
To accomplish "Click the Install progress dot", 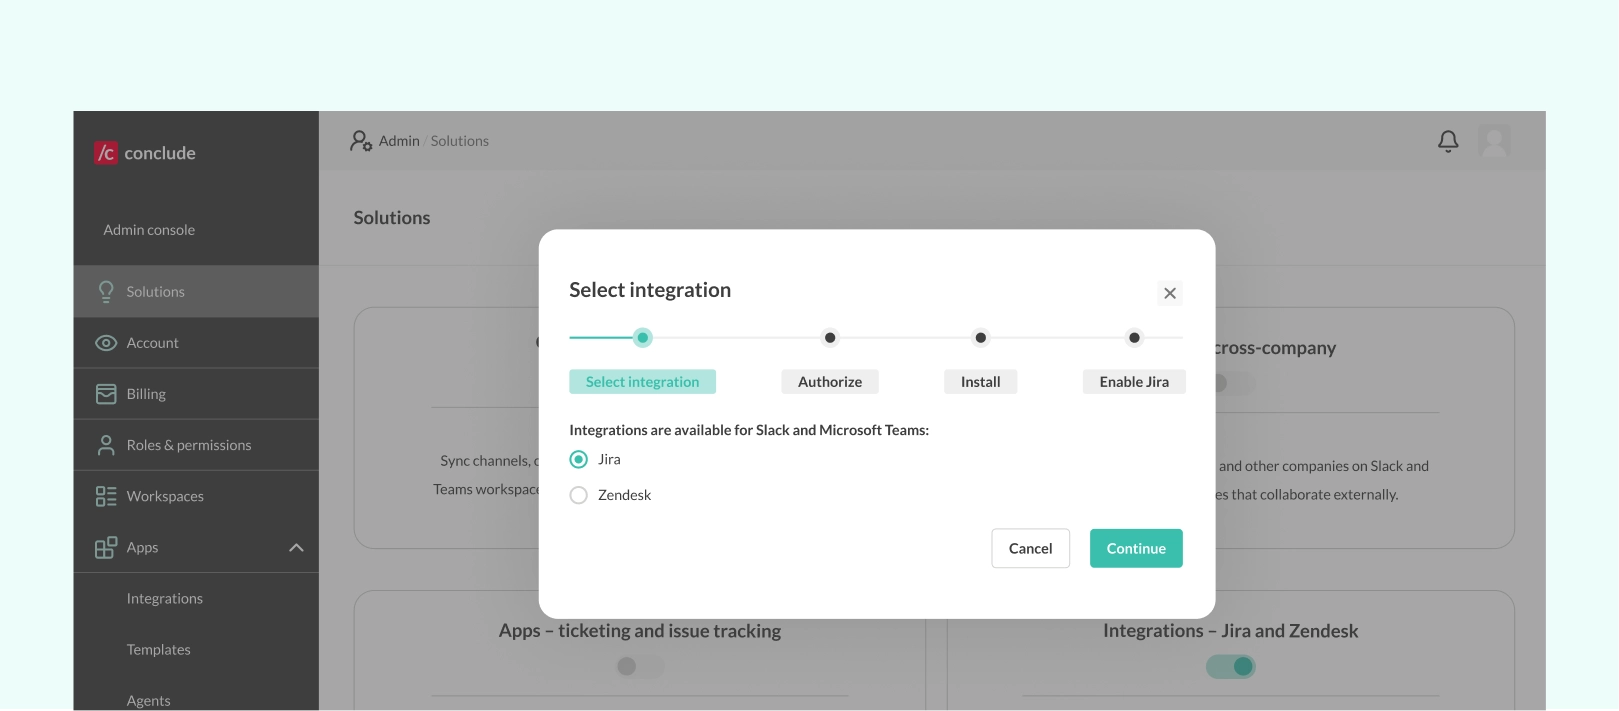I will tap(981, 338).
